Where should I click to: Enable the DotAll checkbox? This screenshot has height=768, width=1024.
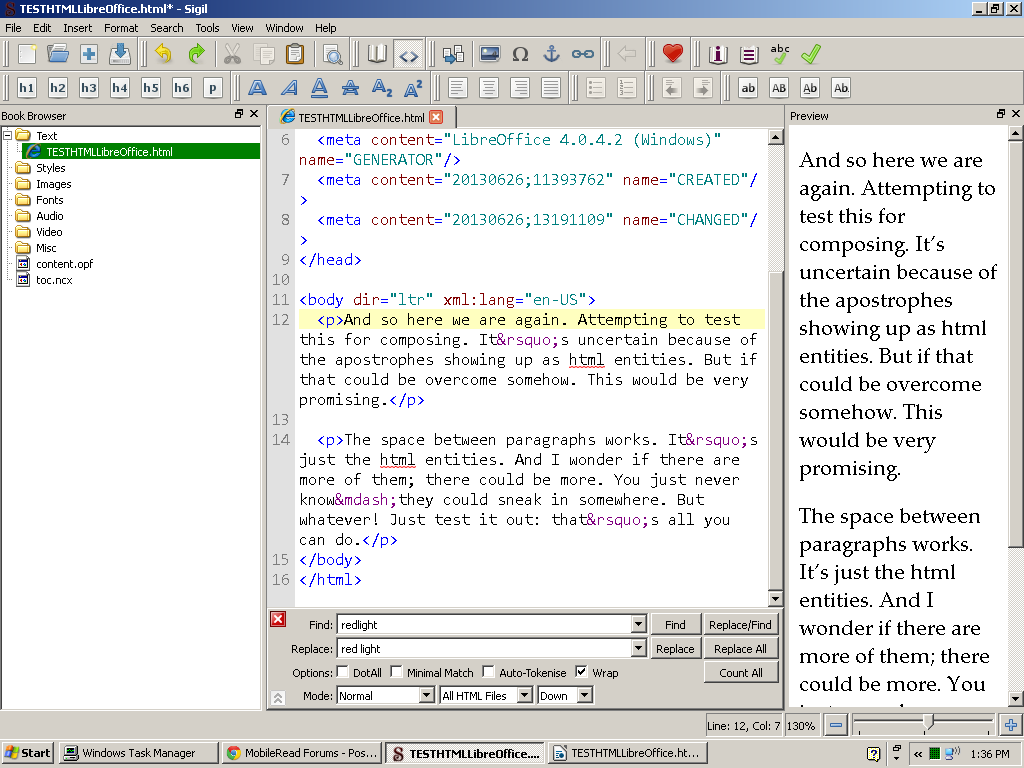point(343,673)
